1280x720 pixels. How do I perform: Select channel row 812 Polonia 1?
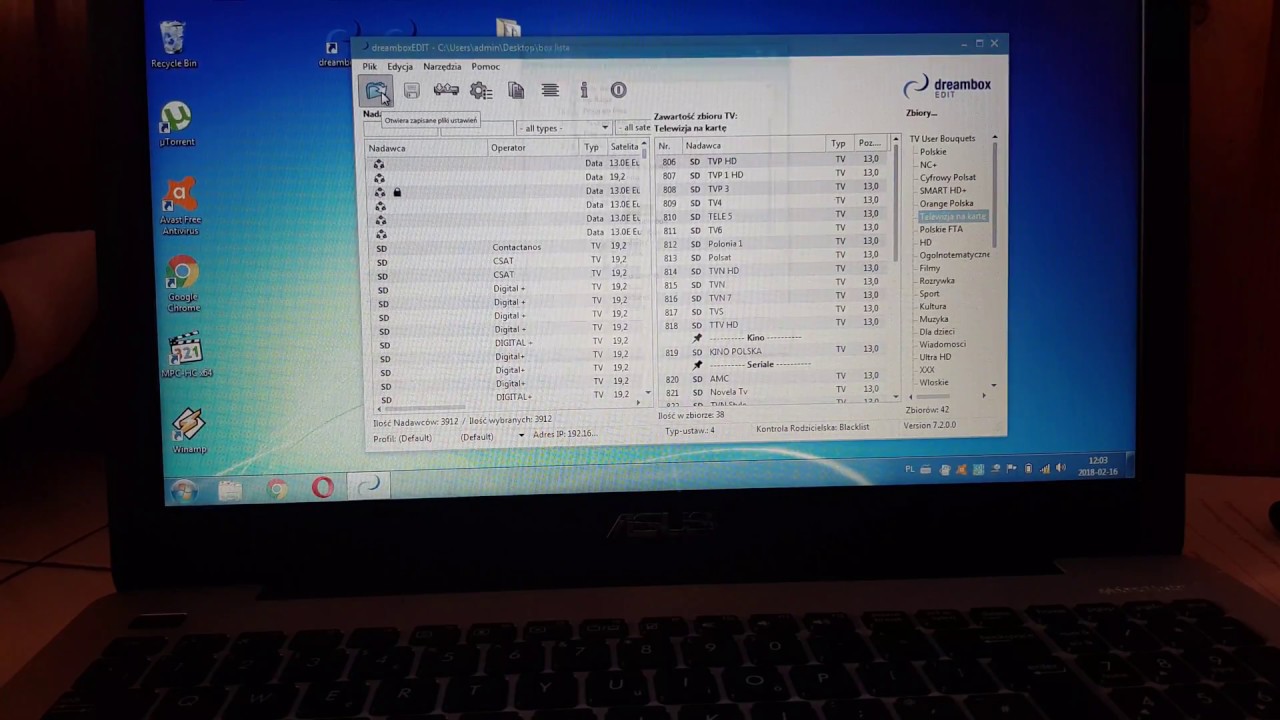[x=773, y=244]
